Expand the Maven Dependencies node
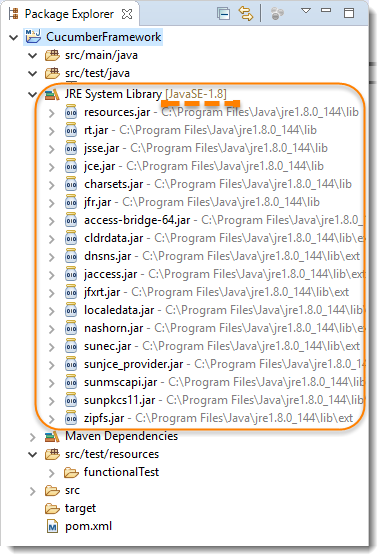The image size is (384, 560). click(33, 436)
